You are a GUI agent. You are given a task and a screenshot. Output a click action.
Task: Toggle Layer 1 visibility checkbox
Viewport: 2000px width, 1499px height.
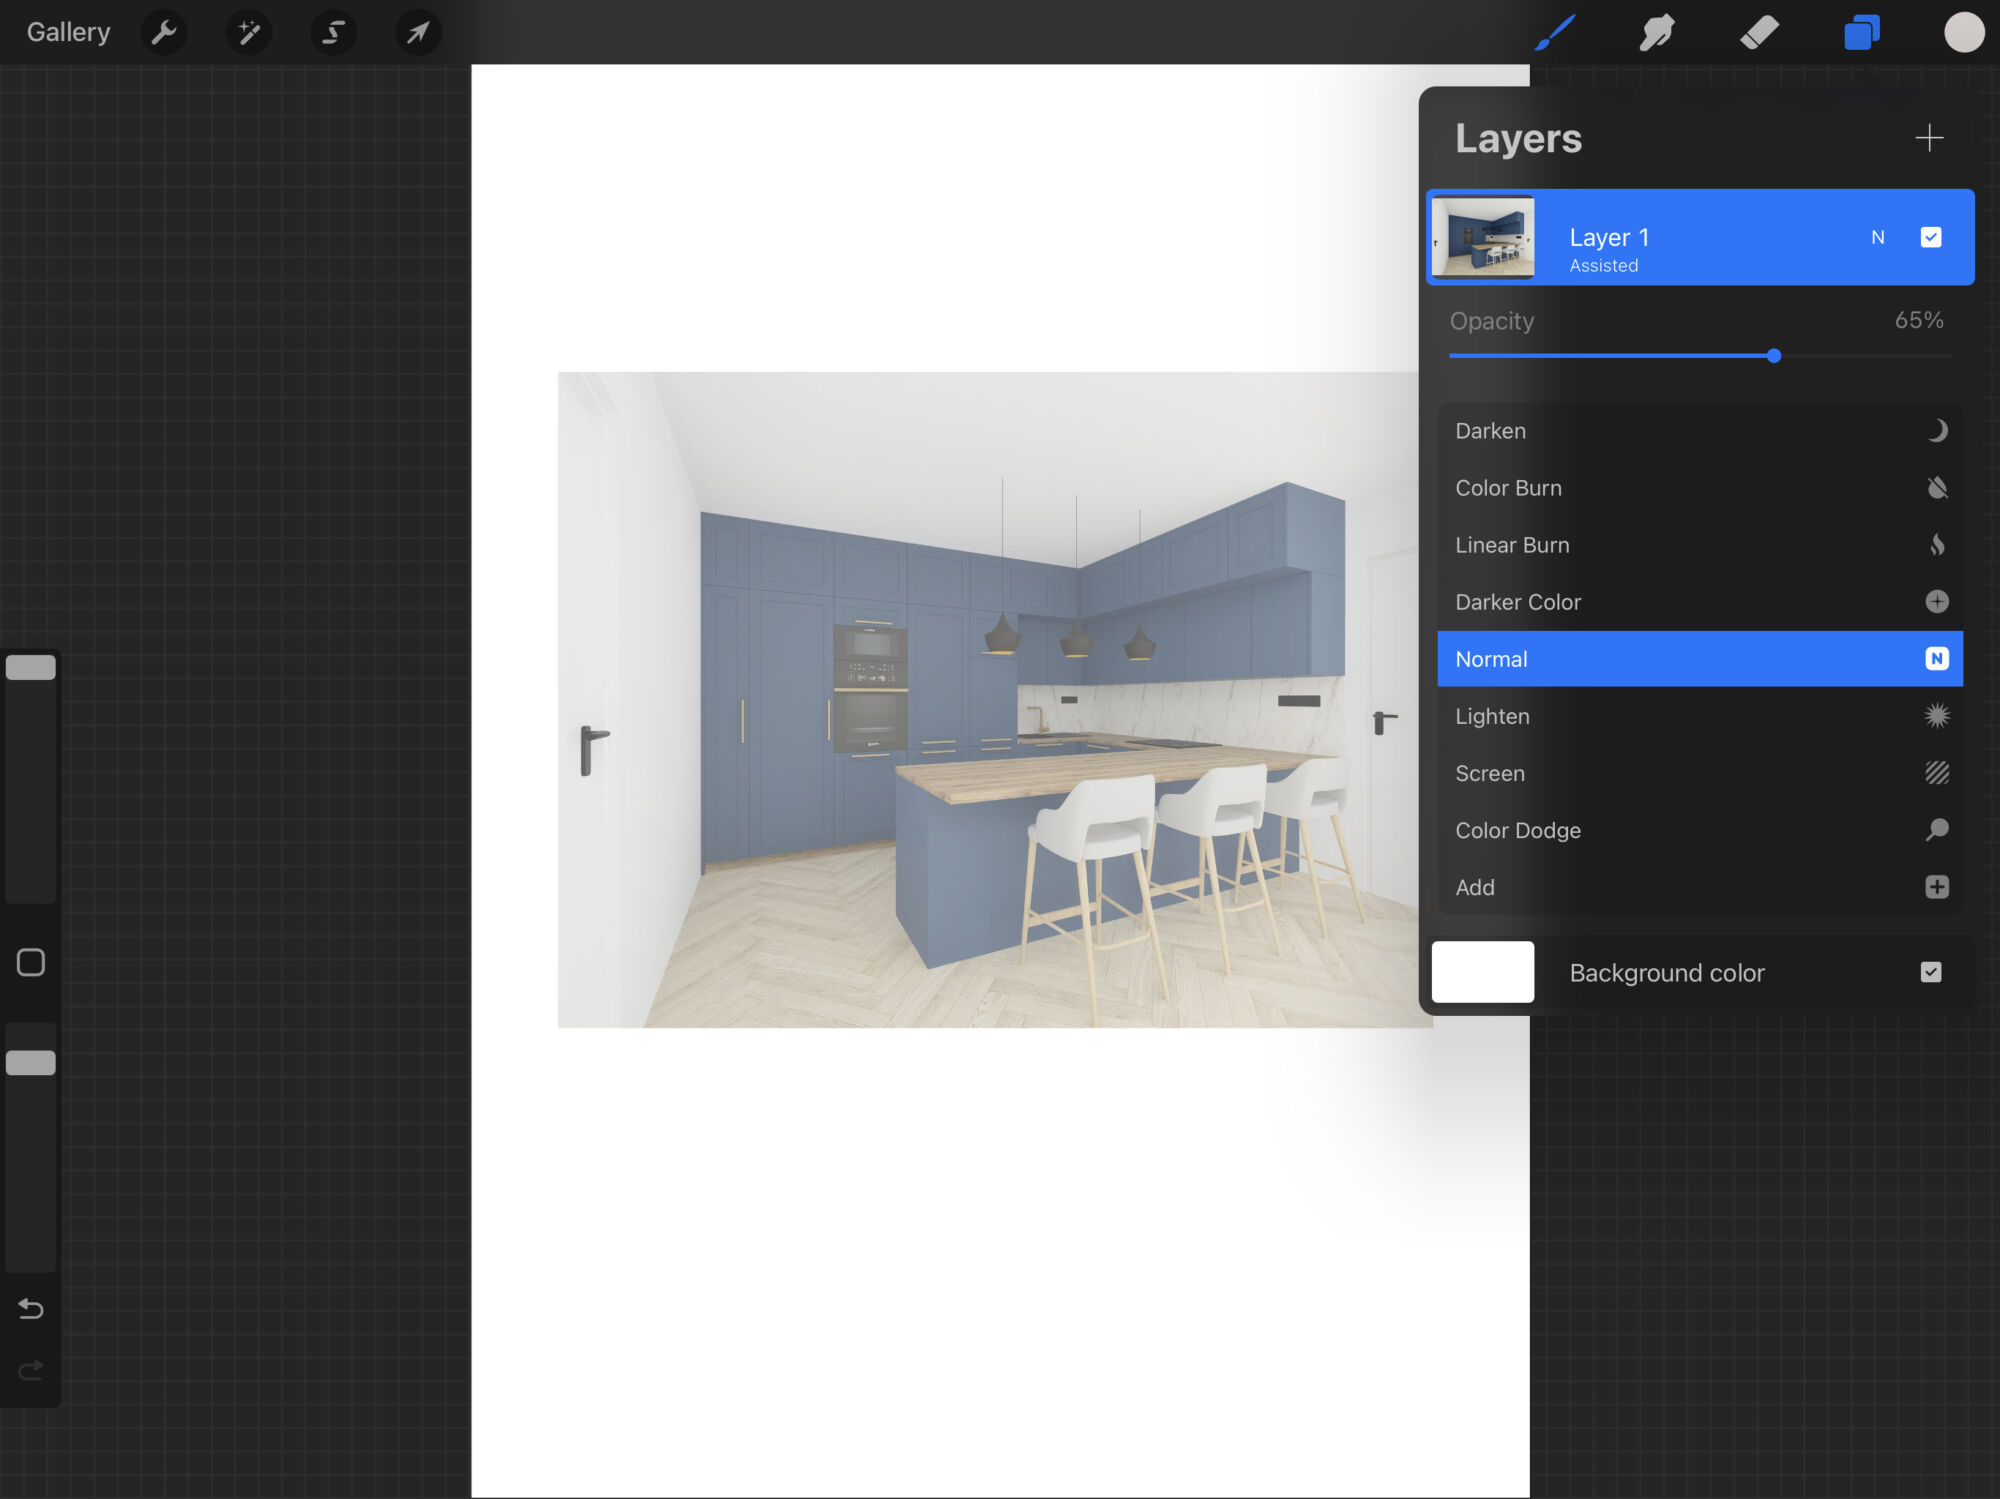tap(1931, 237)
